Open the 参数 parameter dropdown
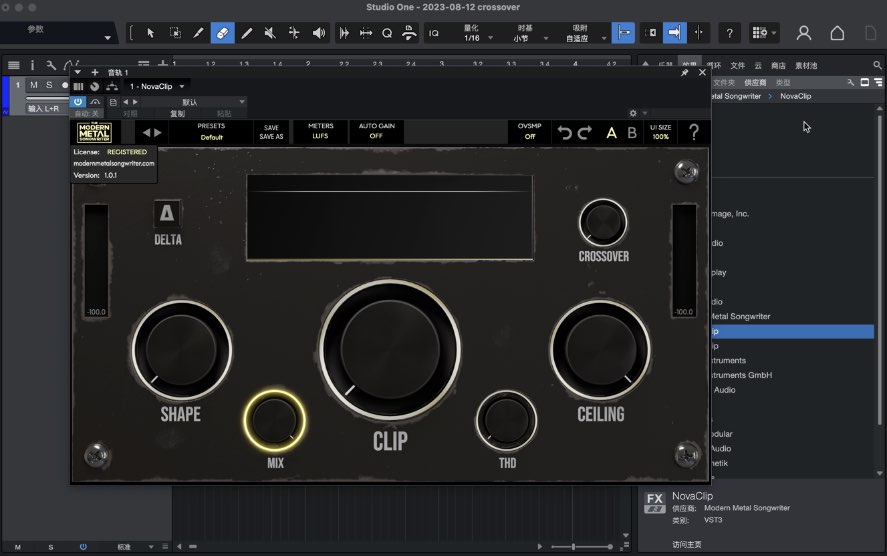Image resolution: width=887 pixels, height=556 pixels. 57,33
